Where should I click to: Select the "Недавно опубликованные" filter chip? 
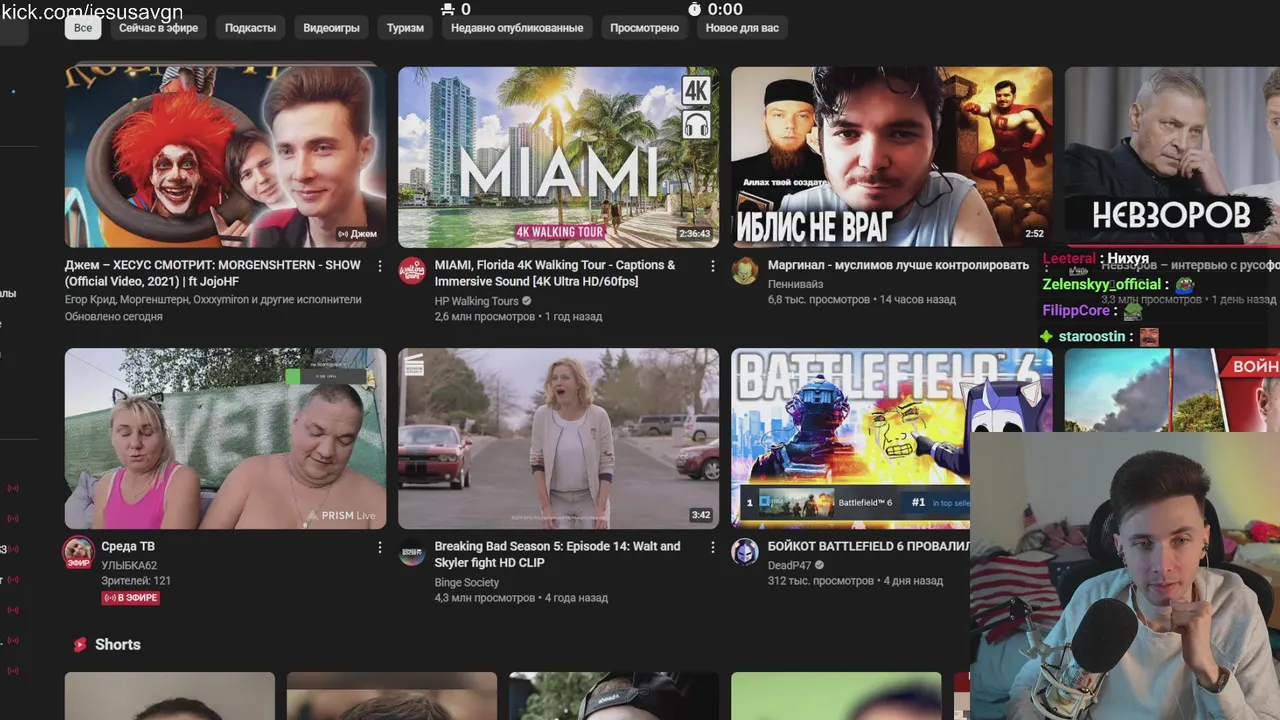(517, 28)
